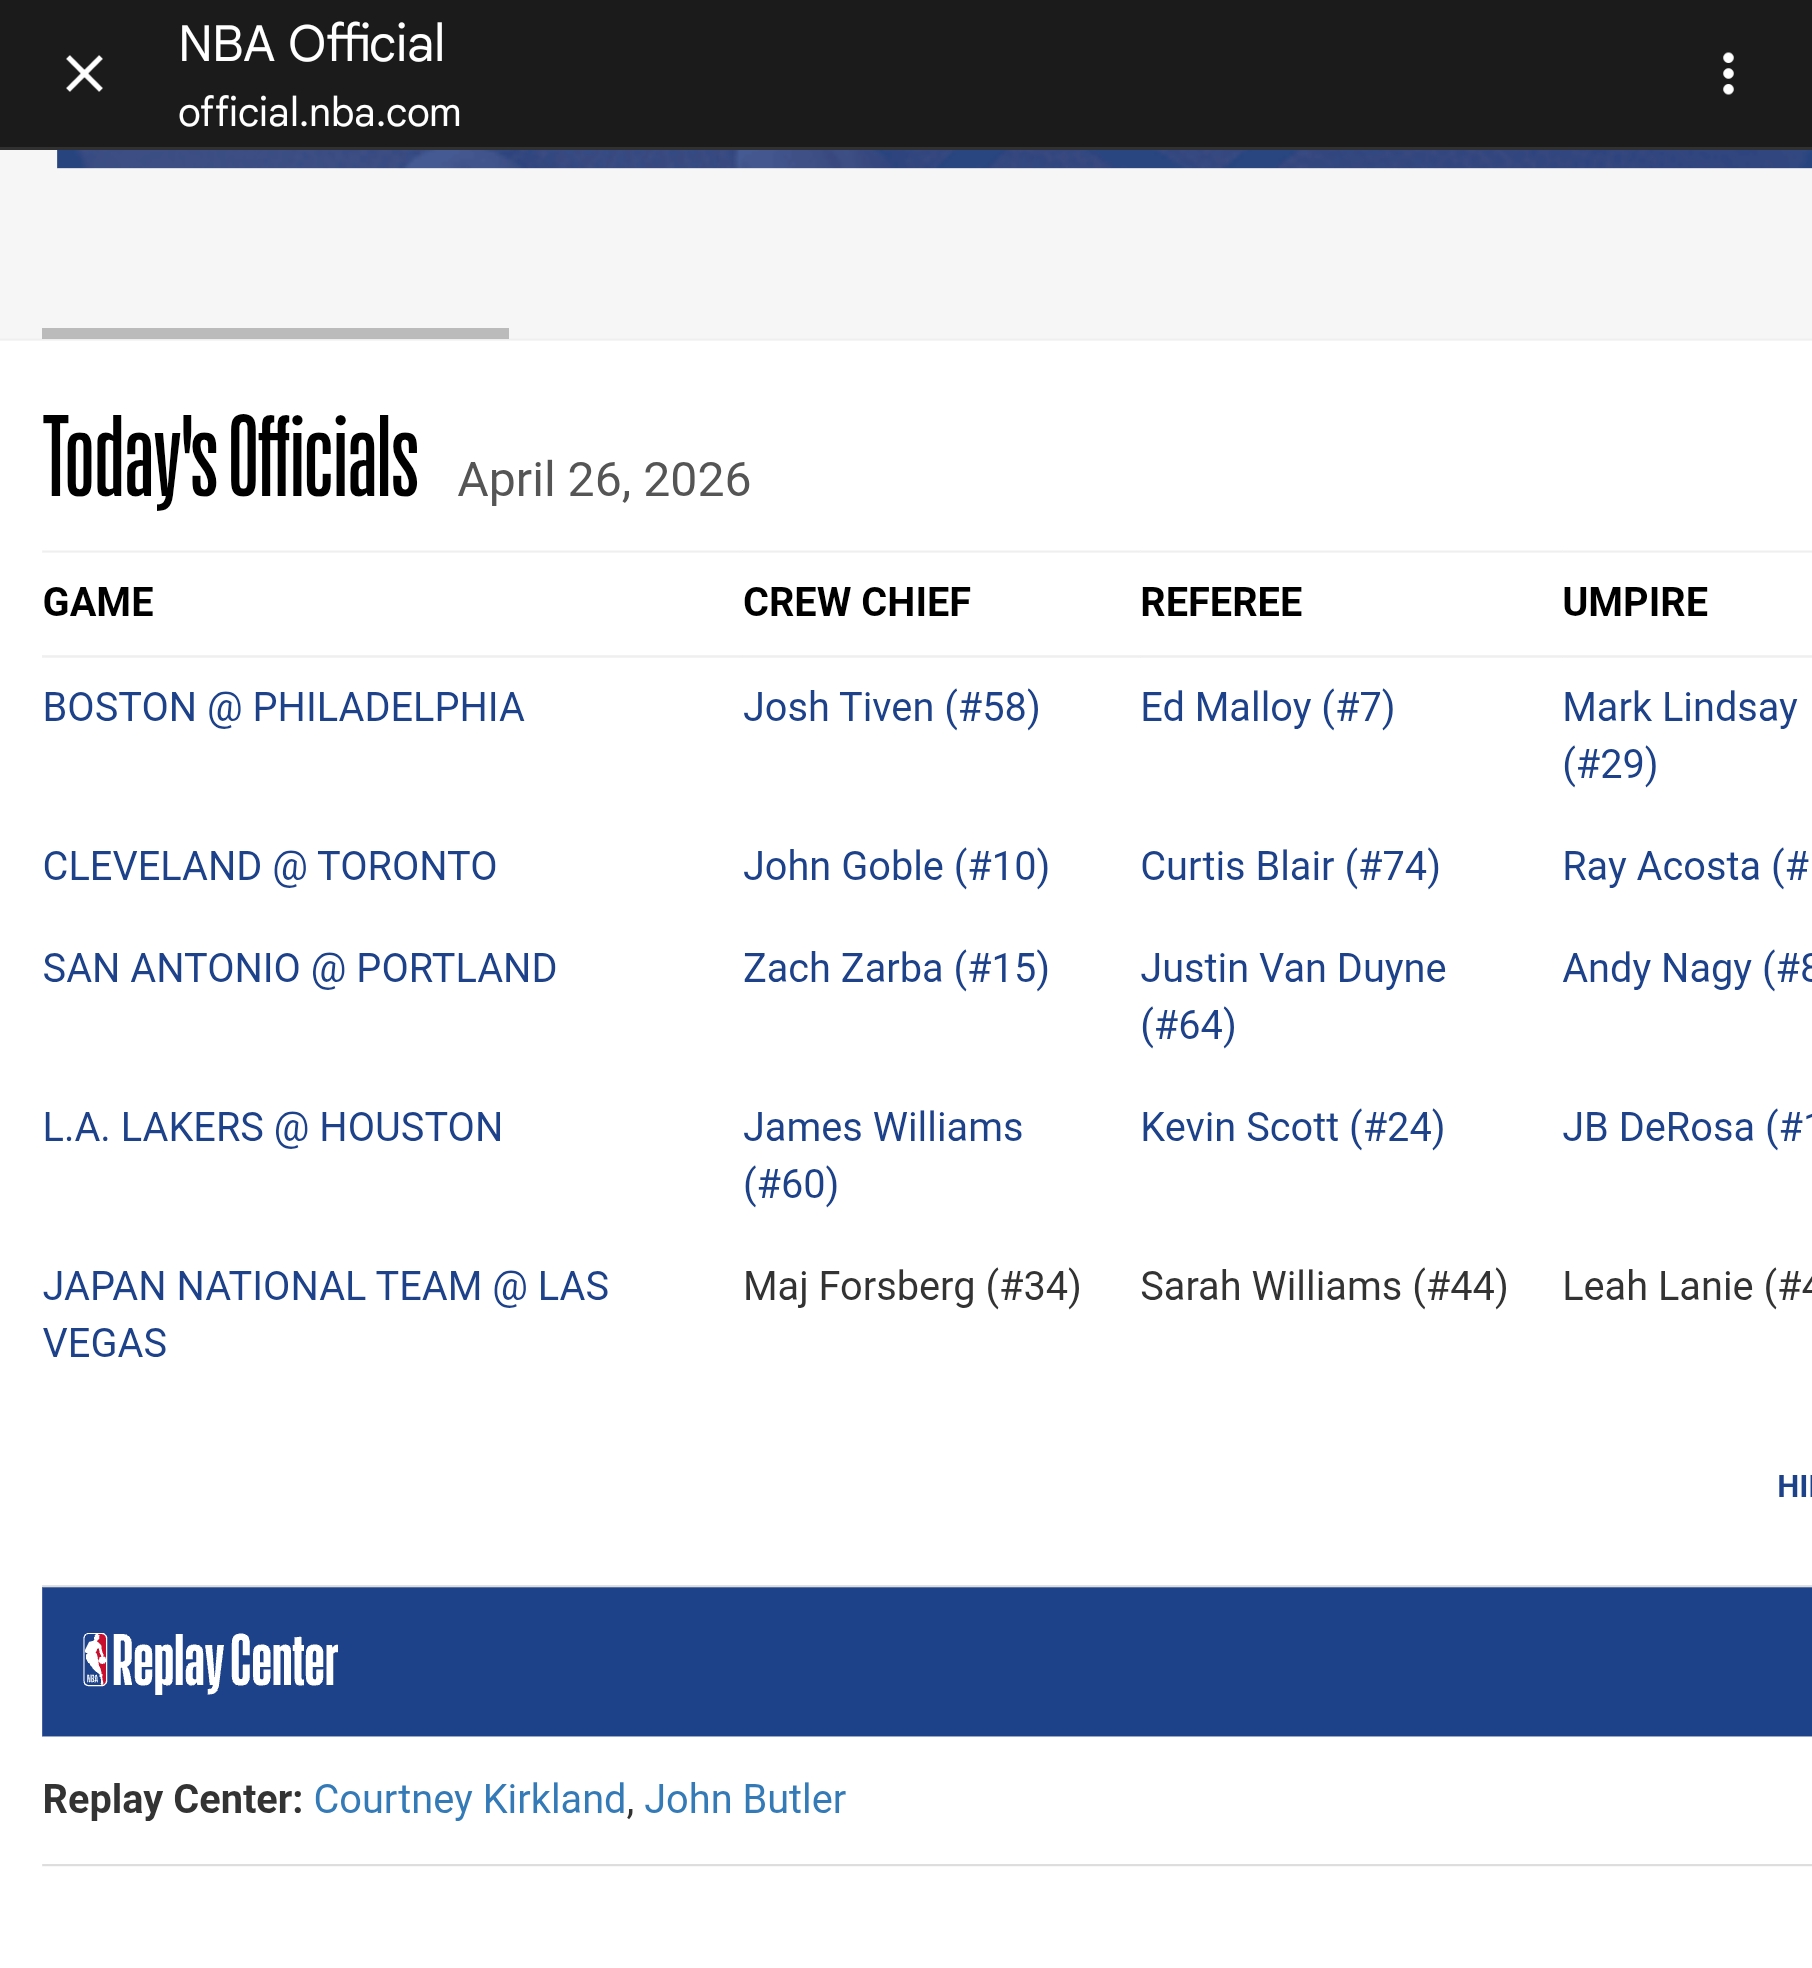Click the GAME column header
The width and height of the screenshot is (1812, 1968).
[98, 602]
